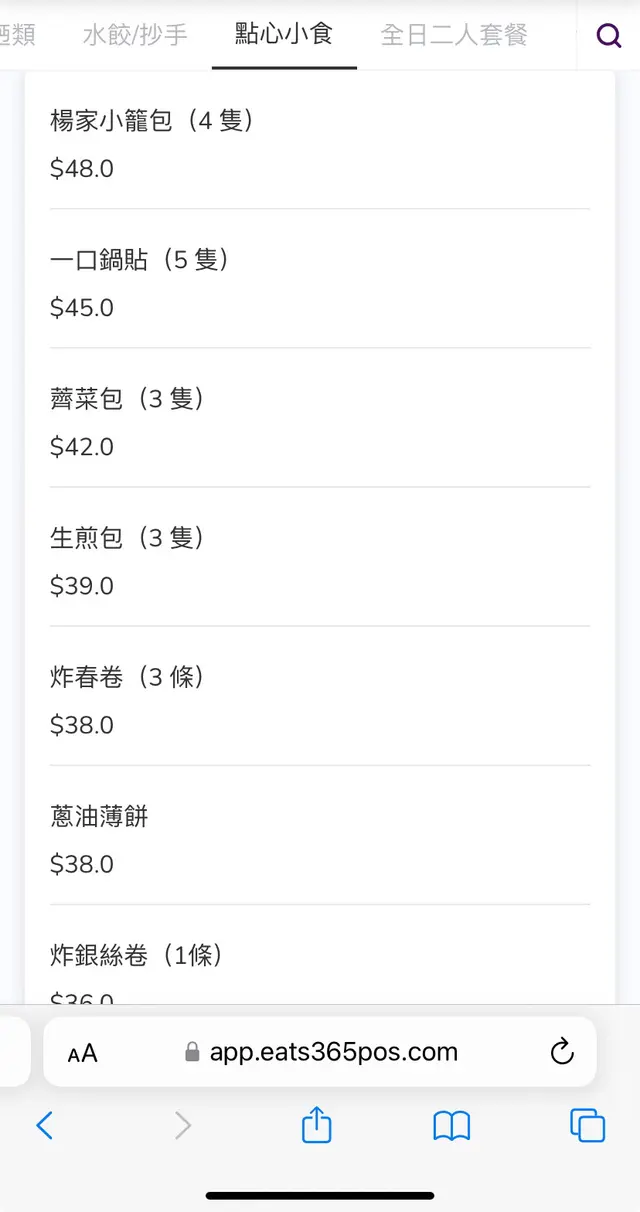Choose 楊家小籠包 (4 隻) item
The width and height of the screenshot is (640, 1212).
(320, 144)
